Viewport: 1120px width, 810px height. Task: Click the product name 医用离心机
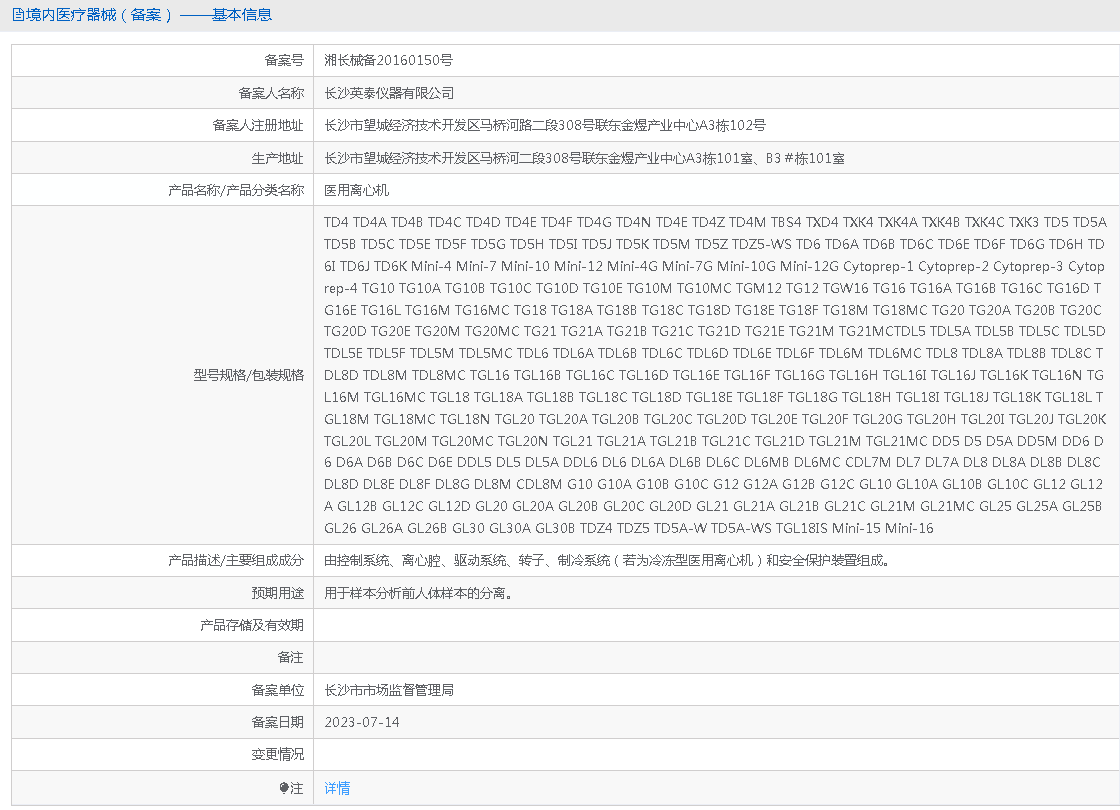[x=356, y=190]
